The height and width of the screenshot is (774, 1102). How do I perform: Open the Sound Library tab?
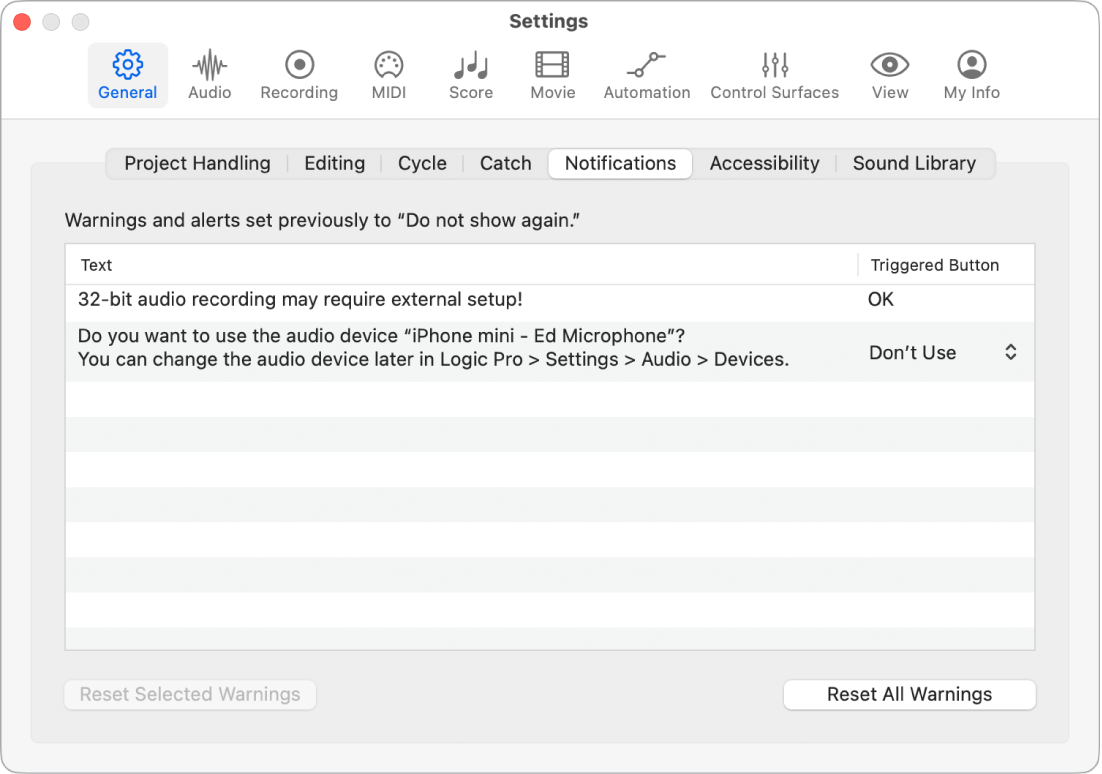point(914,163)
